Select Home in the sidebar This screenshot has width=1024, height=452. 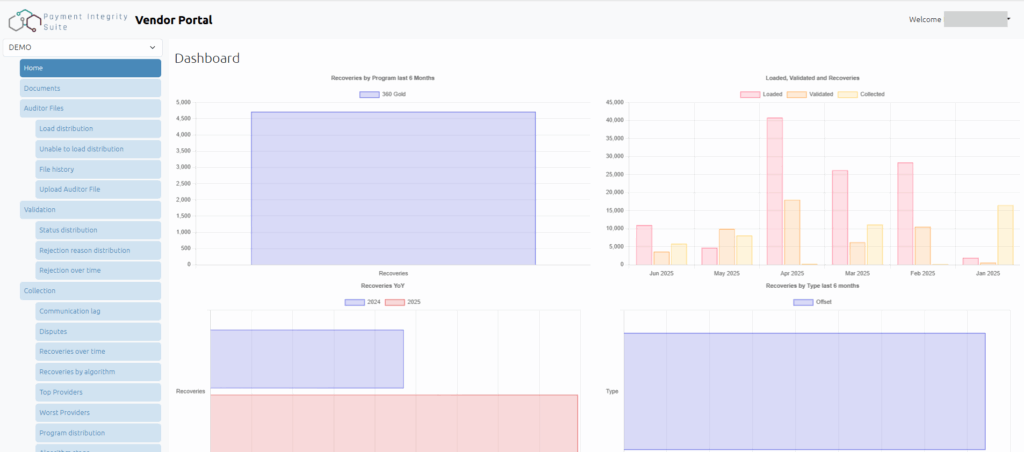[90, 68]
